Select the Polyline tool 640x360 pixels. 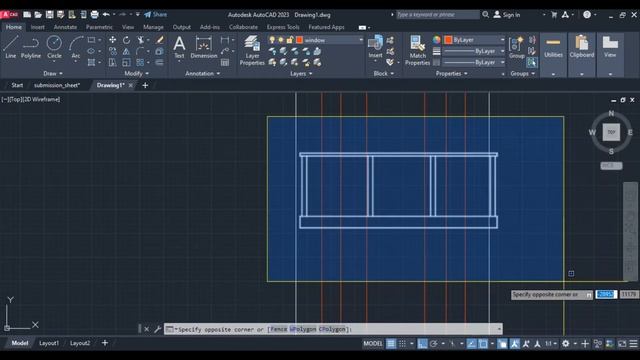coord(31,47)
